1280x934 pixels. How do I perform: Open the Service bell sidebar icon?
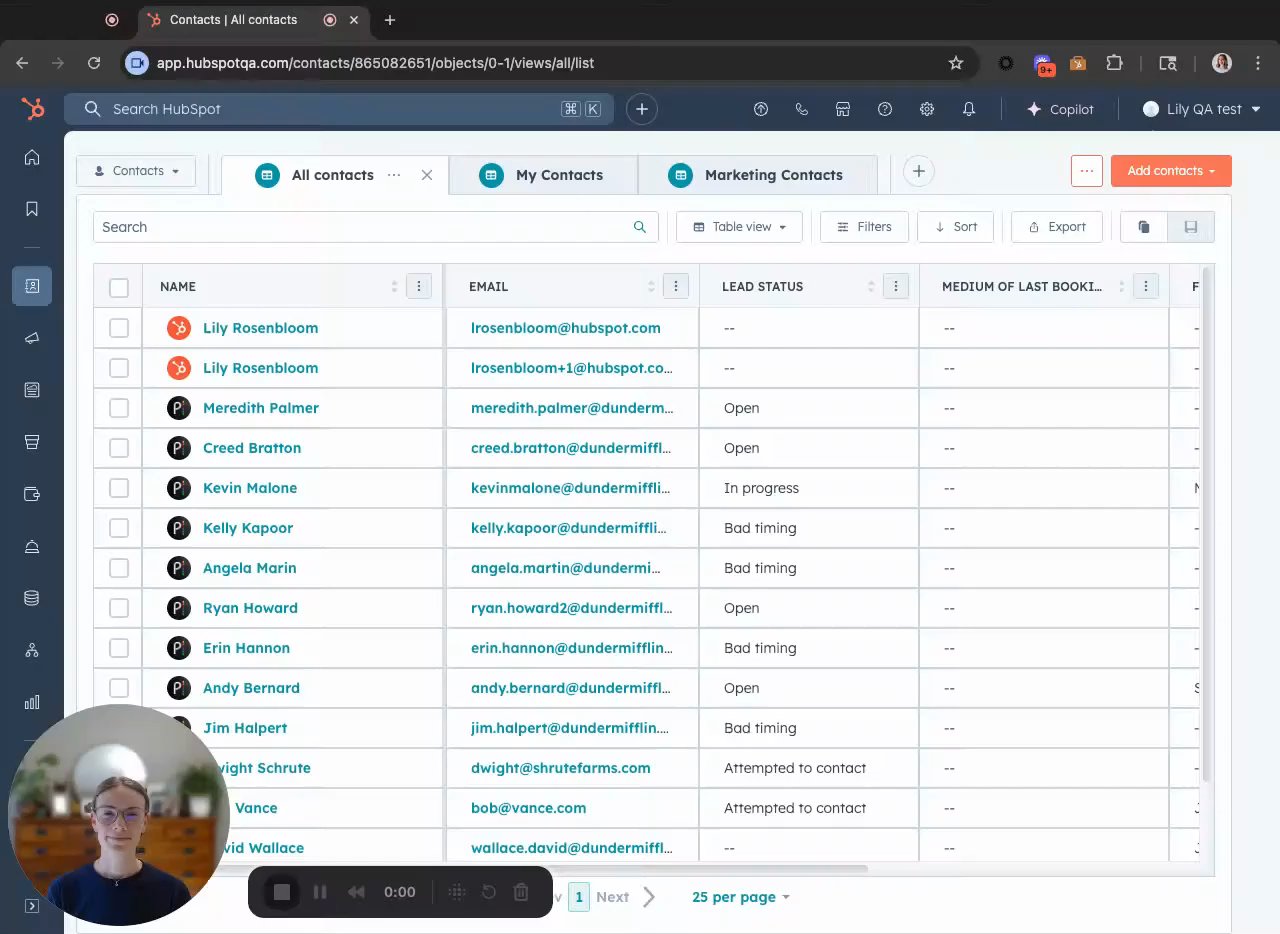(x=32, y=546)
